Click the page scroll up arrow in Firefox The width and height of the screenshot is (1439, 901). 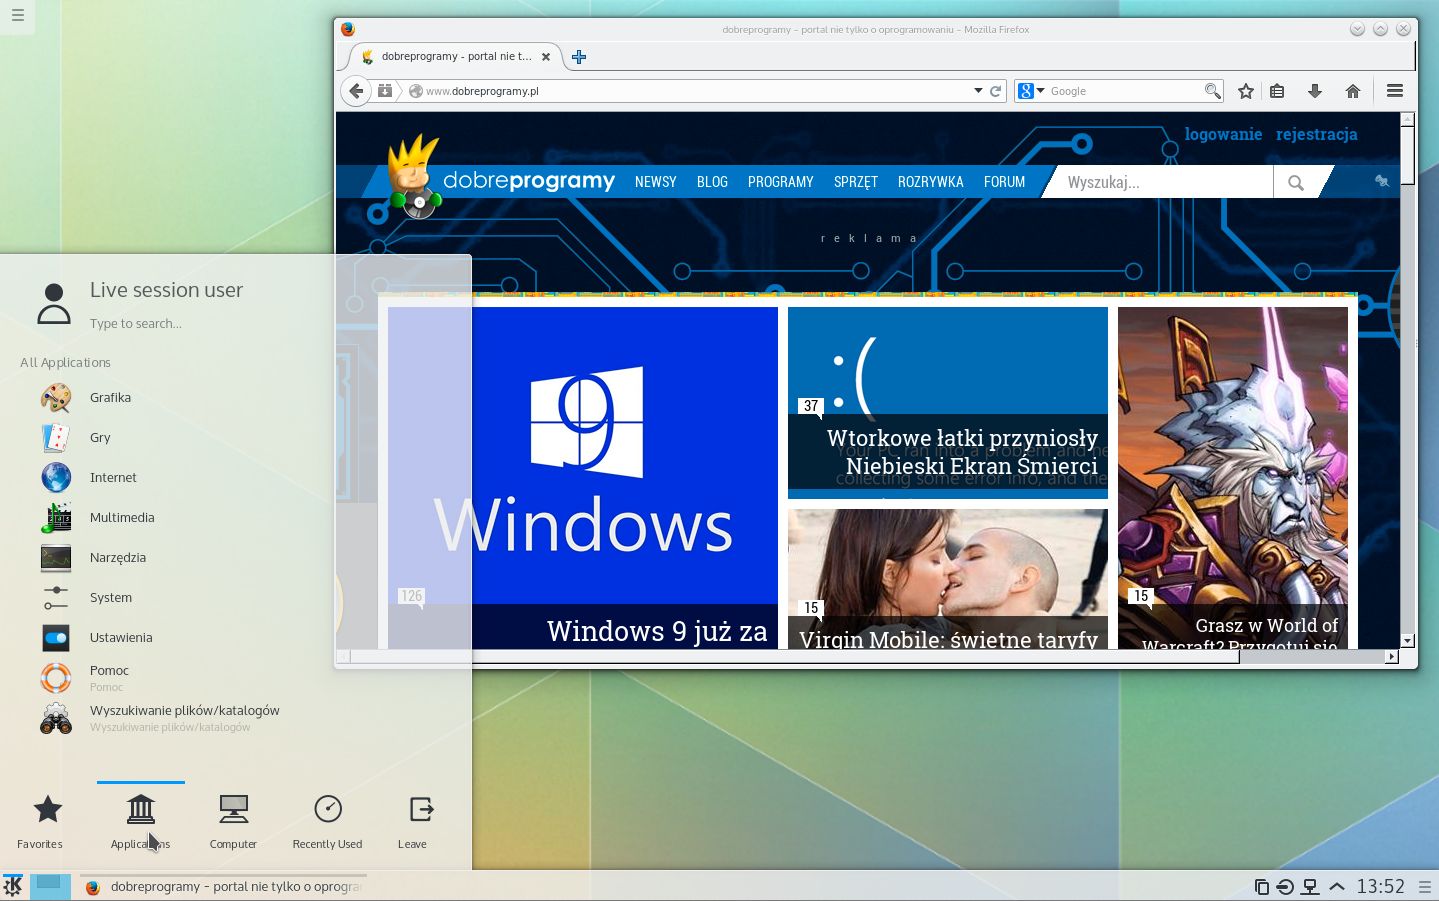(1407, 119)
